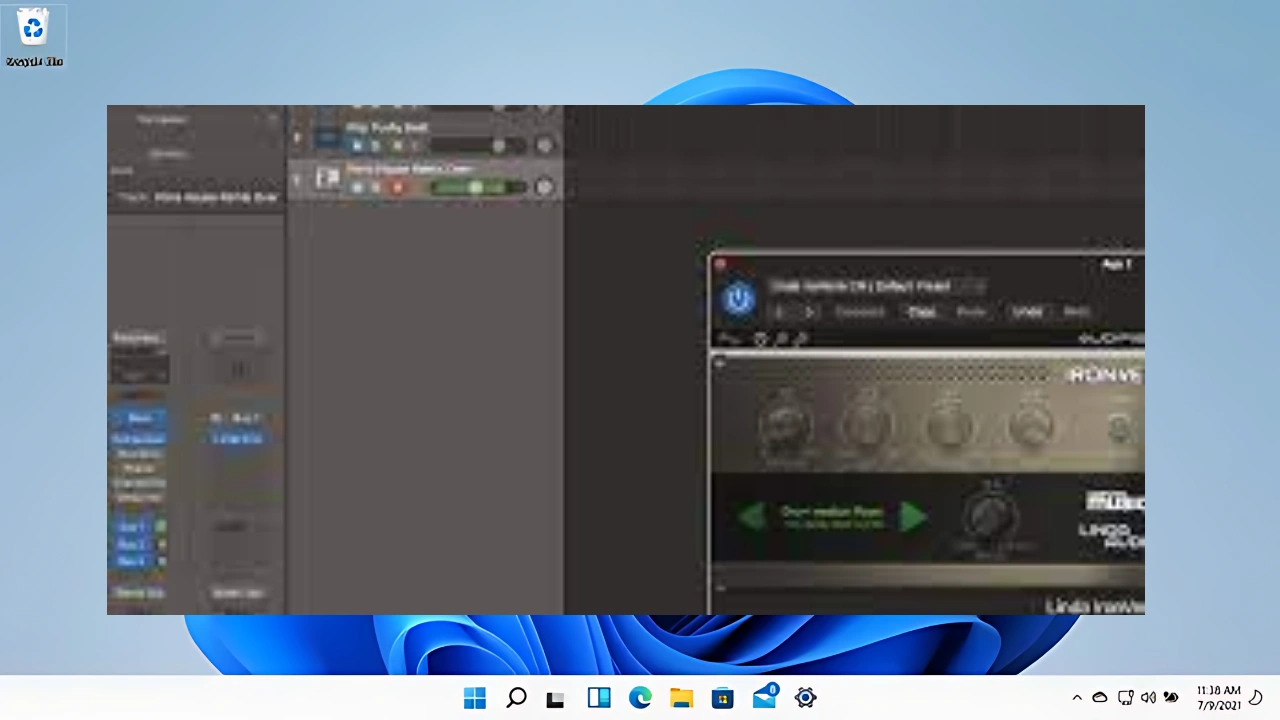Click the left channel strip's Stereo Out button
Viewport: 1280px width, 720px height.
point(138,593)
